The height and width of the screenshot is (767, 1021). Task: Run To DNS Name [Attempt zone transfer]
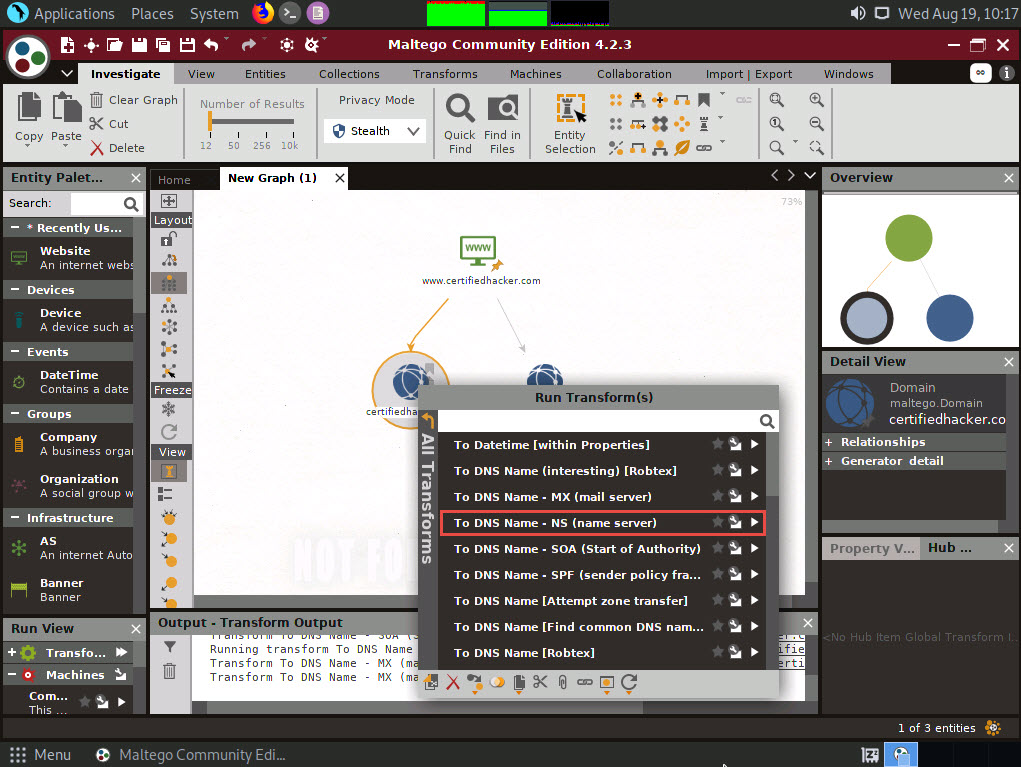(x=602, y=601)
